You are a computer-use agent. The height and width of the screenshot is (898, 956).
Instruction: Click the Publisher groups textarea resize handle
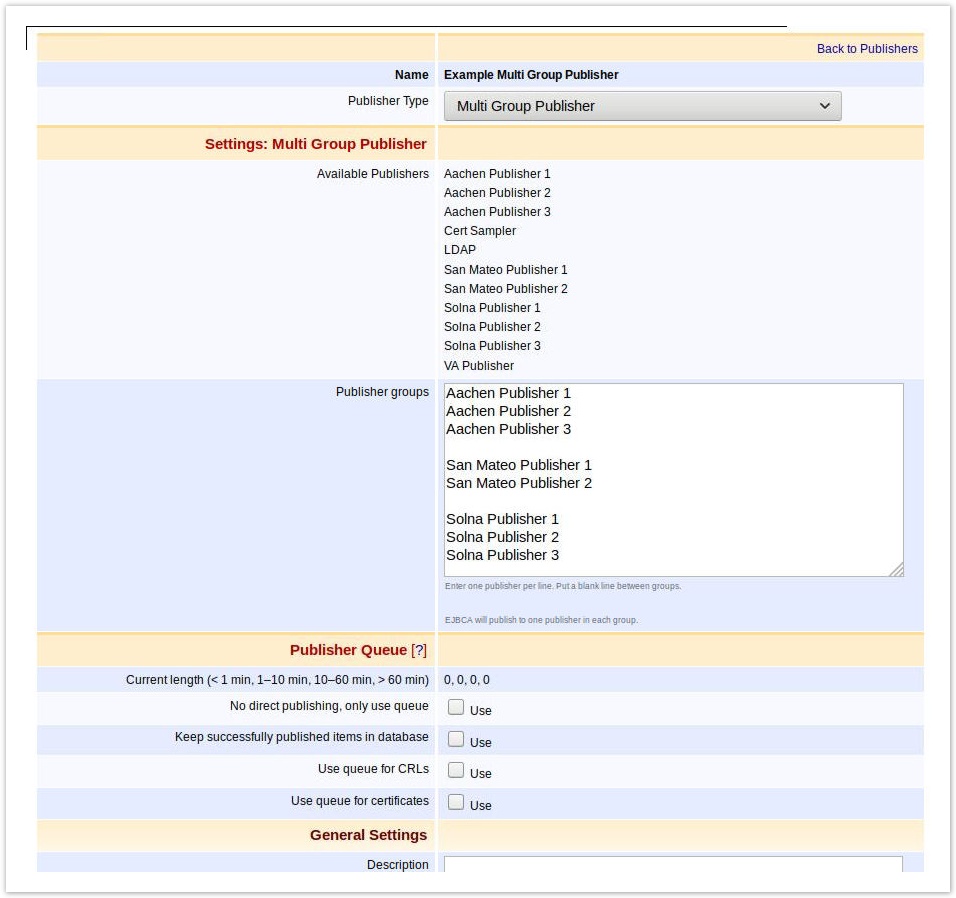coord(897,570)
